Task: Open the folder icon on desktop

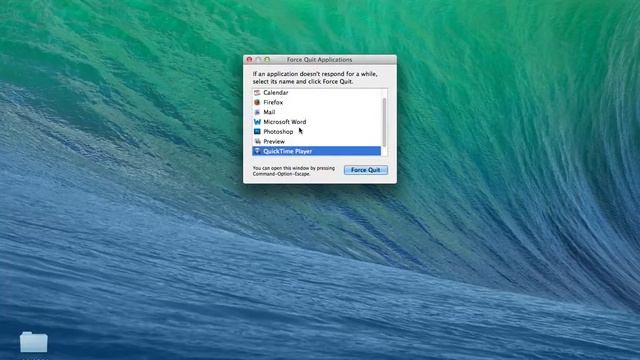Action: [33, 342]
